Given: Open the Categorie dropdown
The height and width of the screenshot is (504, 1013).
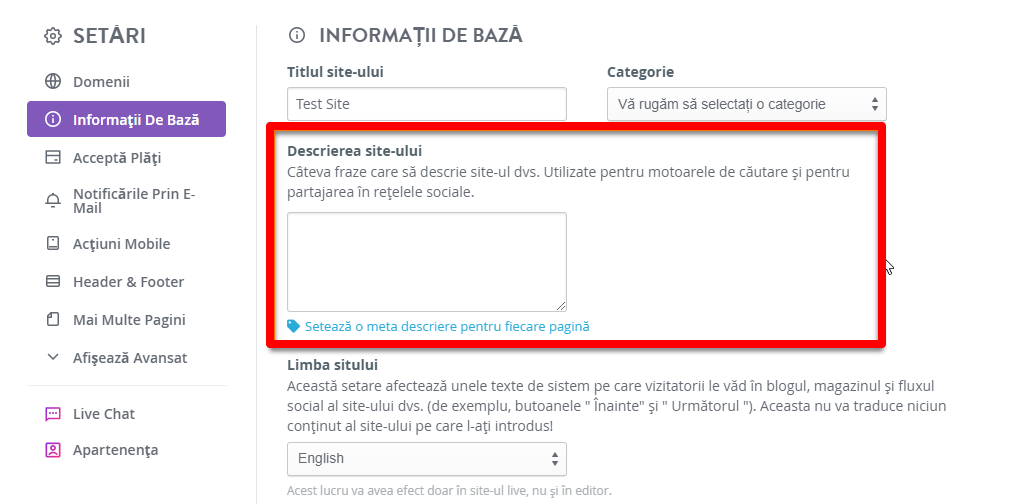Looking at the screenshot, I should (x=747, y=104).
